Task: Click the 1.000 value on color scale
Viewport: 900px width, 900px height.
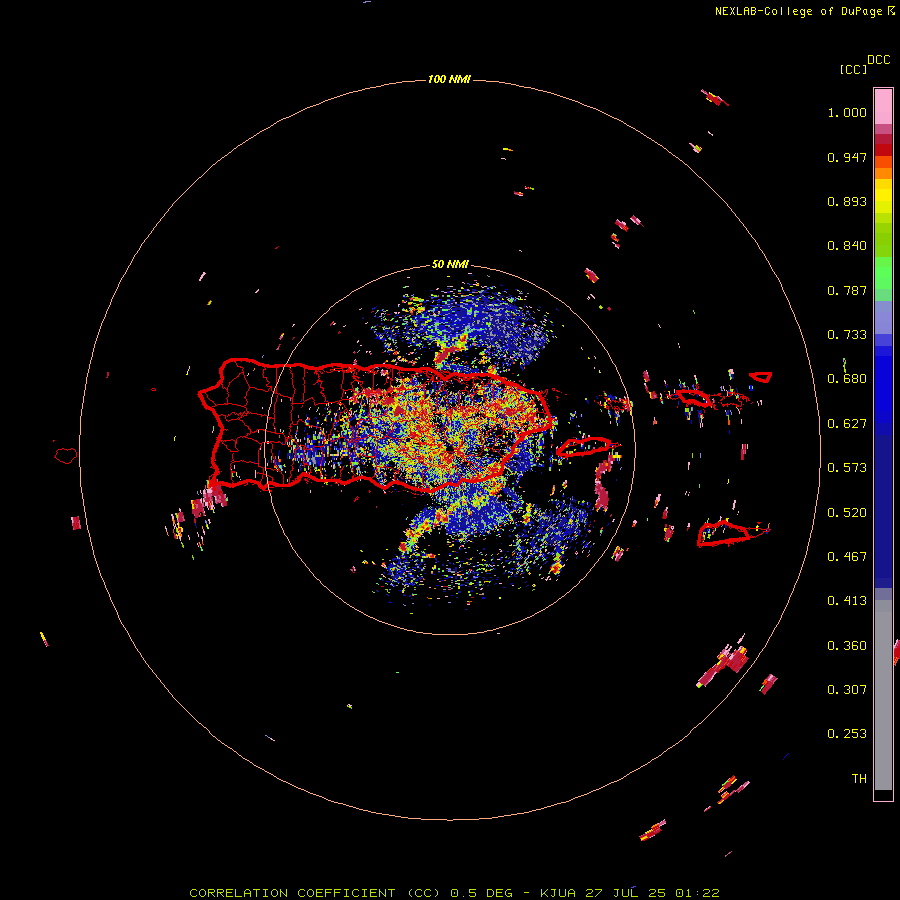Action: pyautogui.click(x=847, y=112)
